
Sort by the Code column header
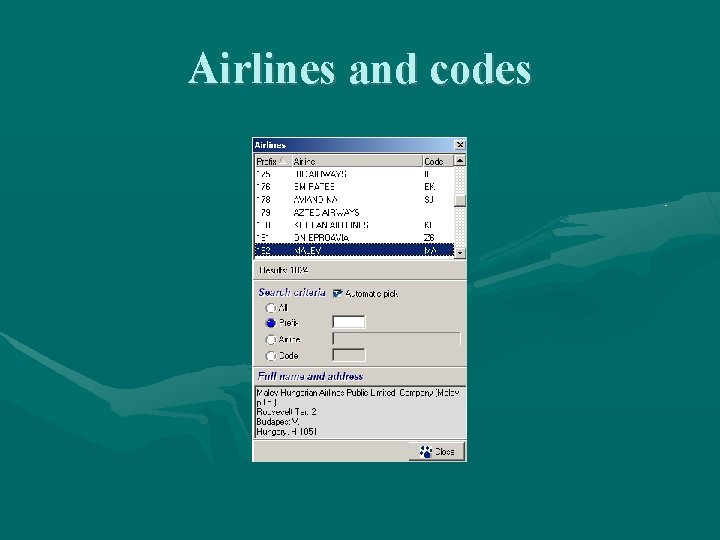click(438, 161)
